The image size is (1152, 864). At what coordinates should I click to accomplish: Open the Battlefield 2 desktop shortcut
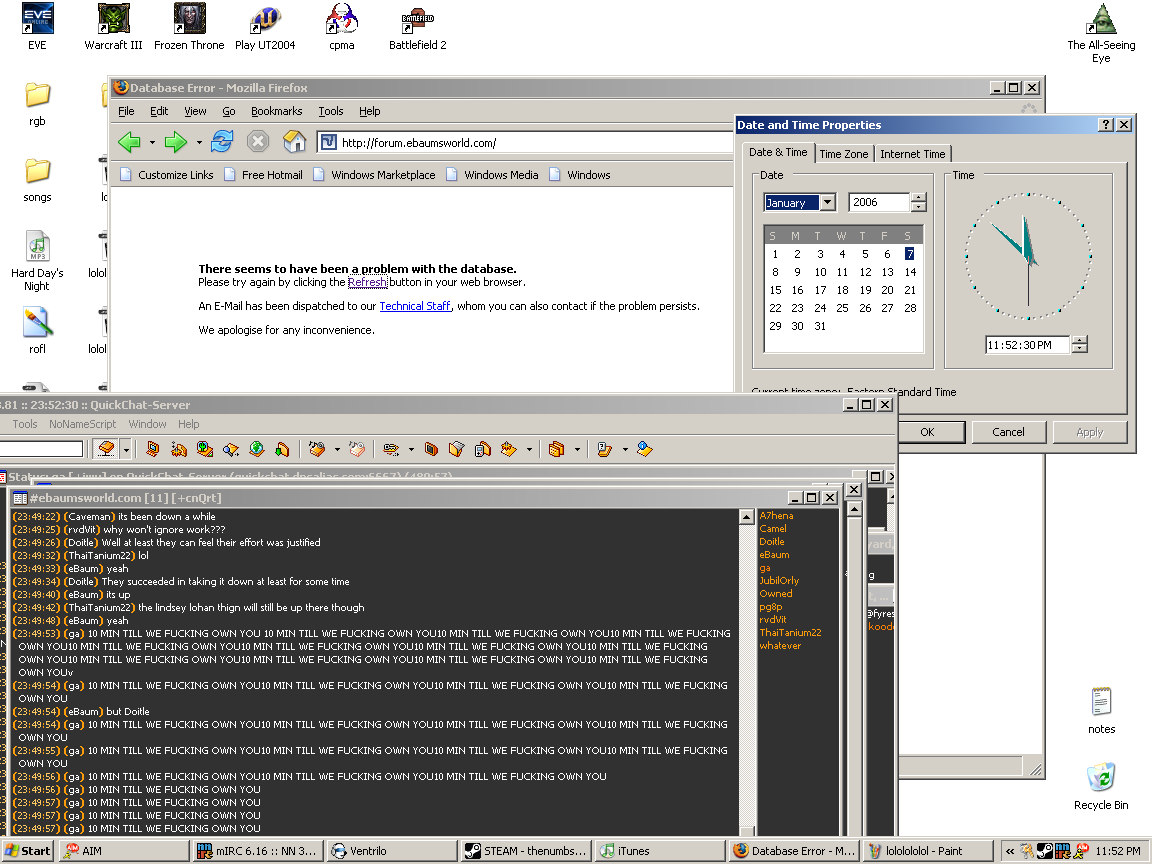click(x=417, y=22)
